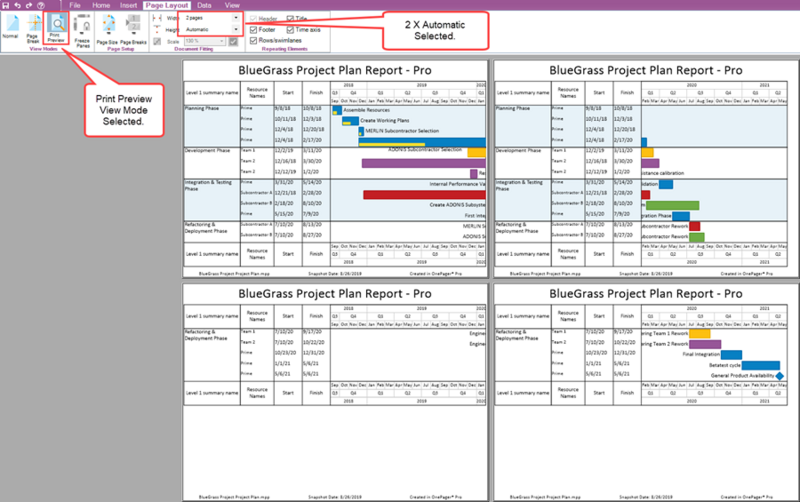Open the Page Breaks tool
Screen dimensions: 800x502
coord(133,30)
